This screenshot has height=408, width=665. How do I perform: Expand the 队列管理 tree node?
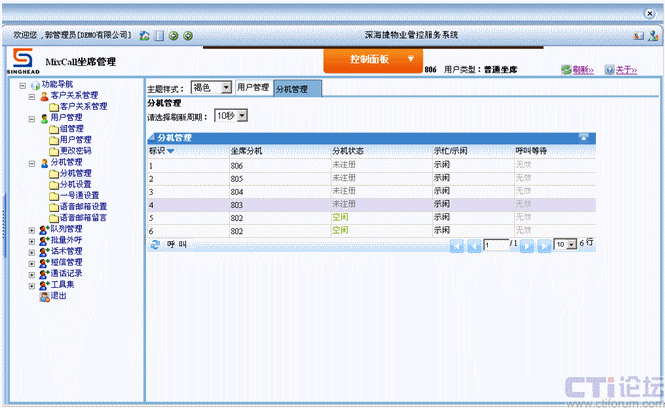click(32, 229)
